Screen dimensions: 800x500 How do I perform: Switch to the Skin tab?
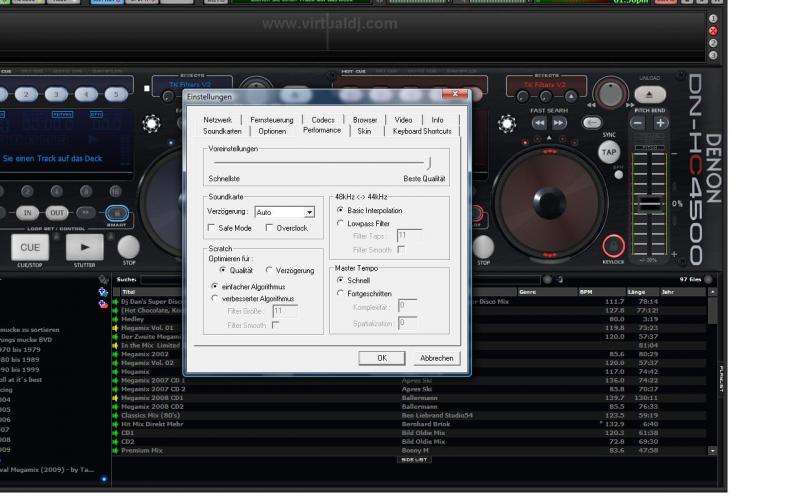point(364,131)
